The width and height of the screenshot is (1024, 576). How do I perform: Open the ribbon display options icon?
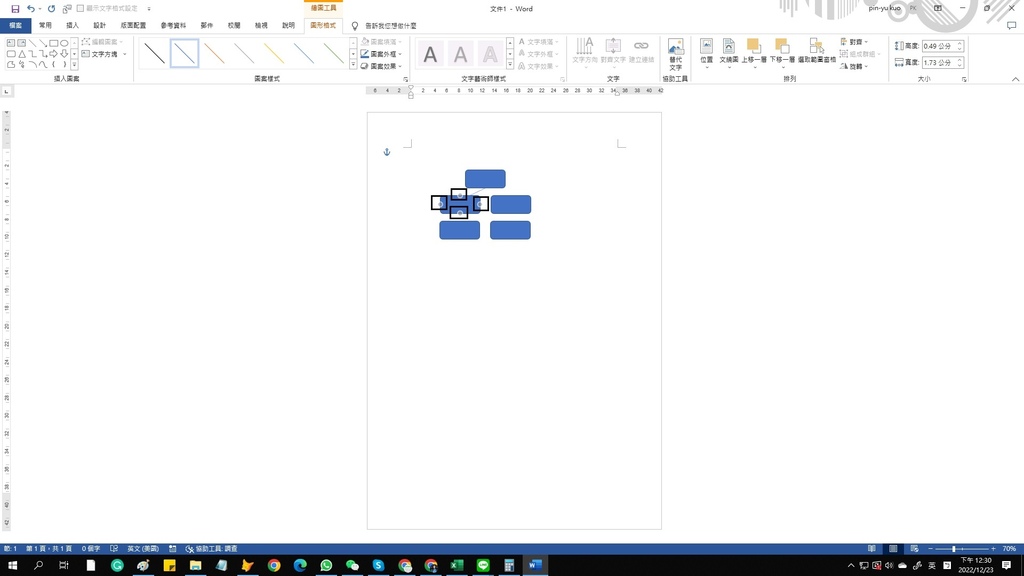(x=938, y=8)
